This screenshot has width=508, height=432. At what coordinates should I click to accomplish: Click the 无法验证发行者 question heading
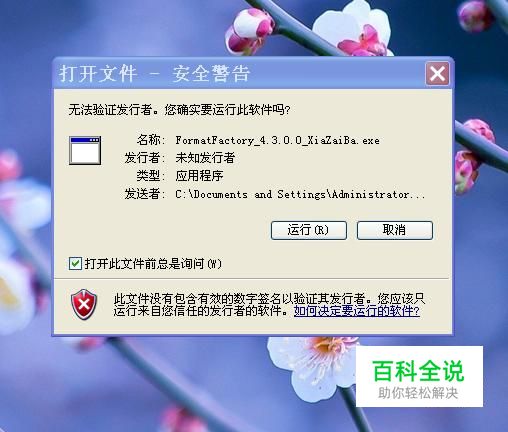180,109
